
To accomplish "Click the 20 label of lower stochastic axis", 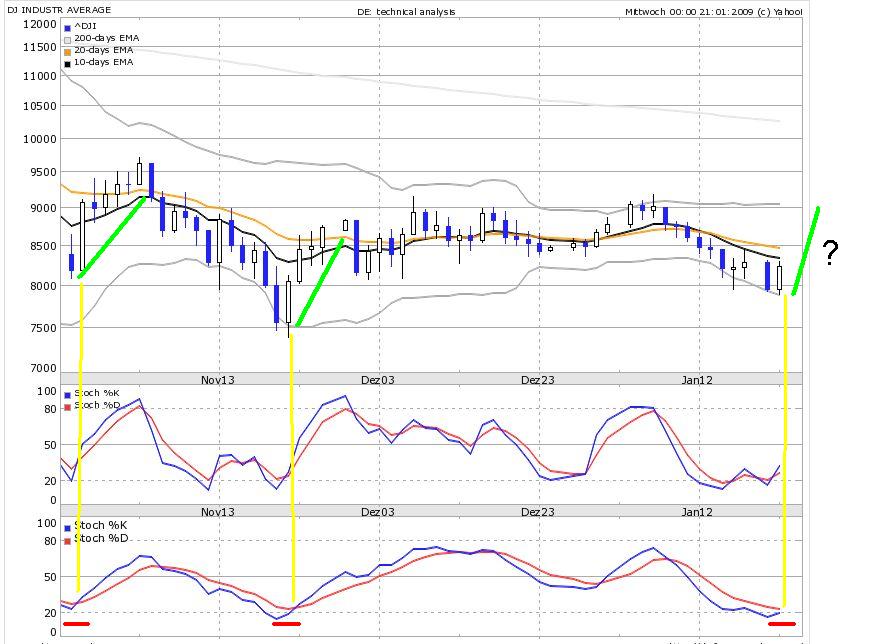I will point(50,613).
